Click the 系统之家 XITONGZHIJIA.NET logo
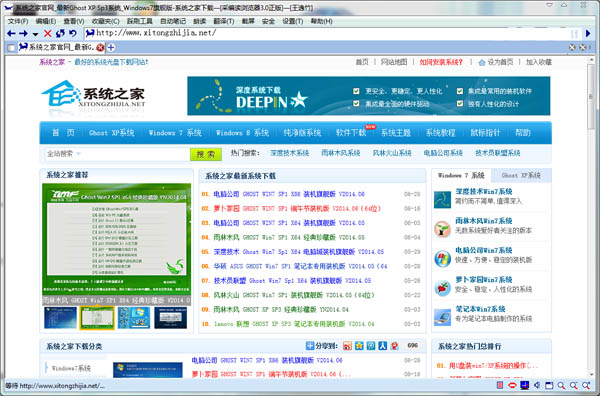Viewport: 600px width, 396px height. tap(94, 96)
